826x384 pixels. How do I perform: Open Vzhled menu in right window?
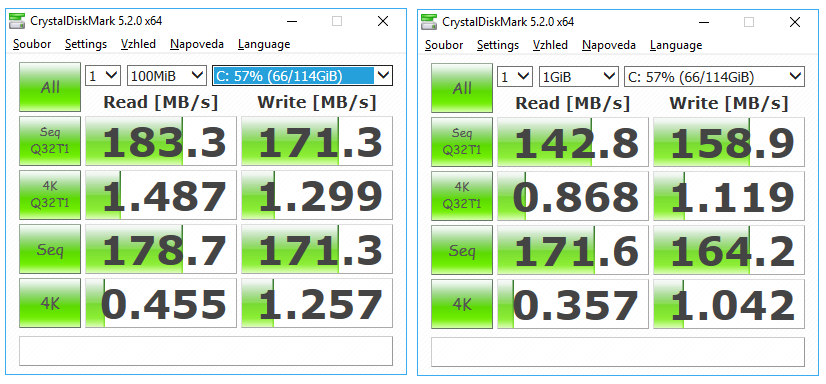pyautogui.click(x=550, y=45)
